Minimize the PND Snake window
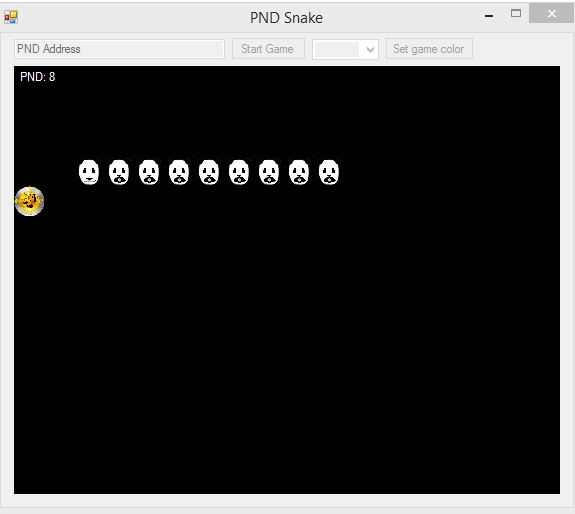 (x=489, y=16)
